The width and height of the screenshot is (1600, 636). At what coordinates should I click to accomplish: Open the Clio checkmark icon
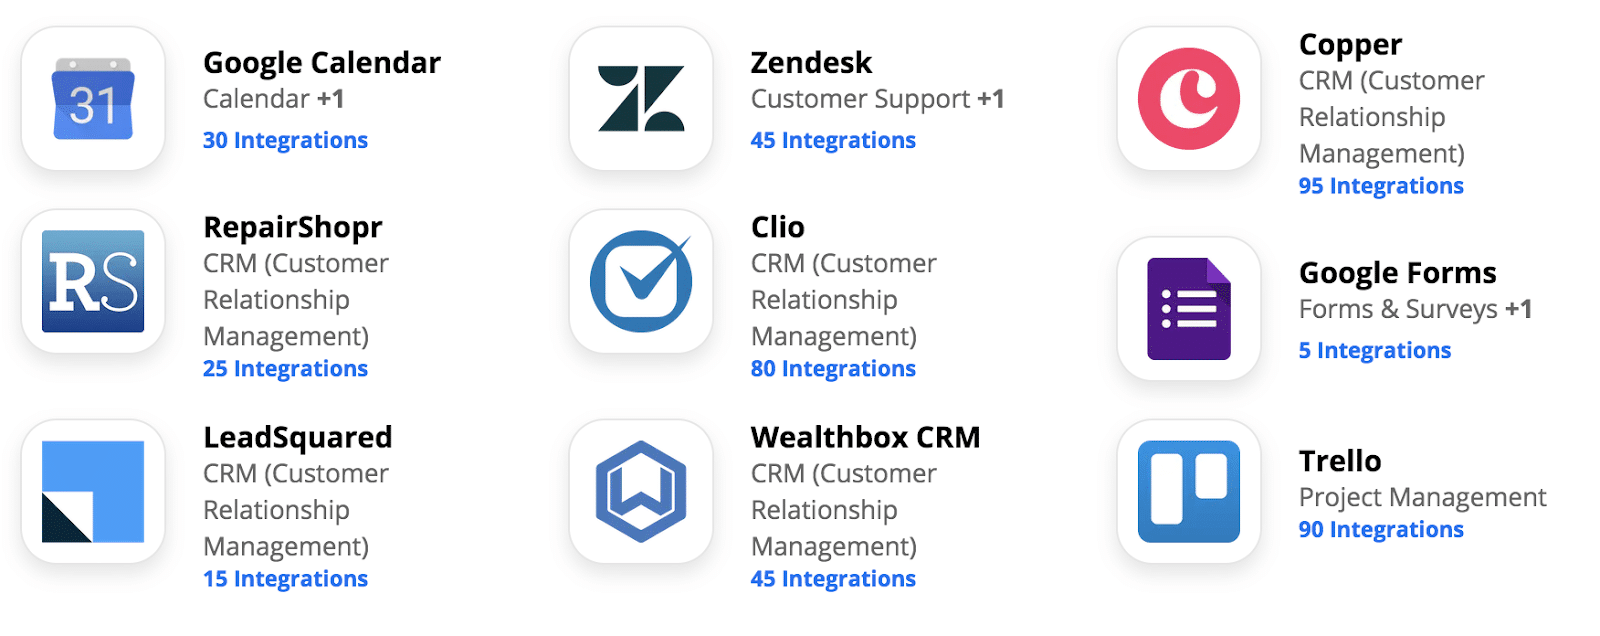click(x=641, y=281)
